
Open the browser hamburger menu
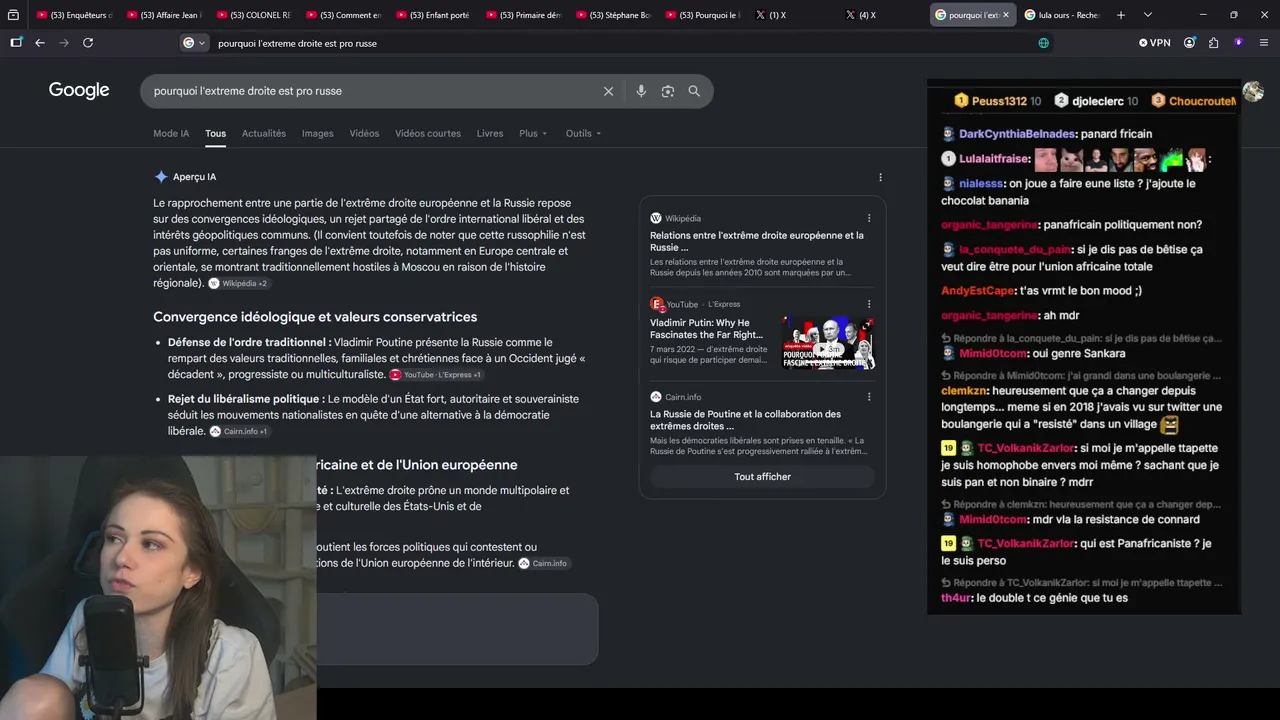[x=1264, y=43]
